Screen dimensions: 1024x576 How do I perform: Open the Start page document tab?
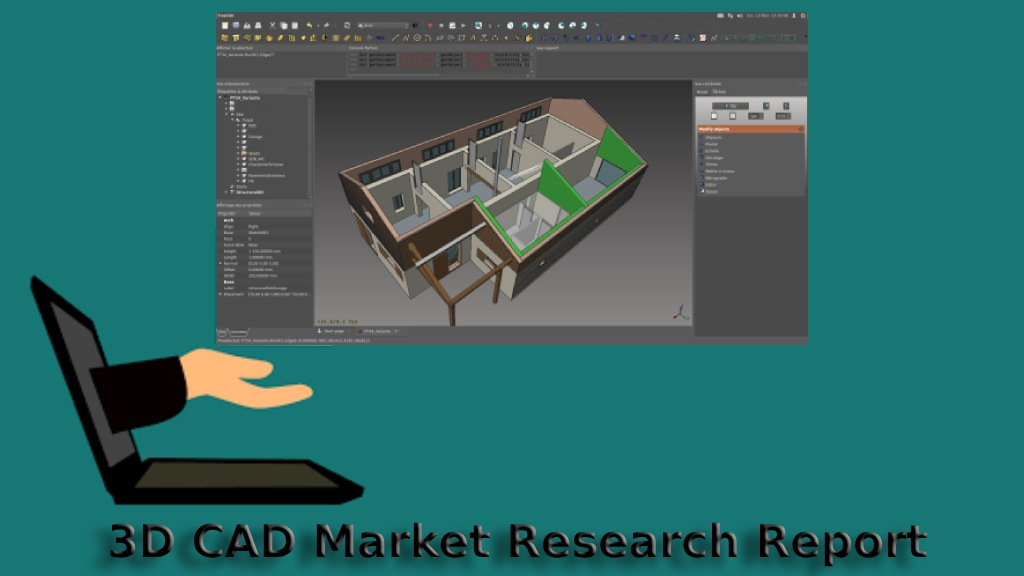[x=332, y=332]
